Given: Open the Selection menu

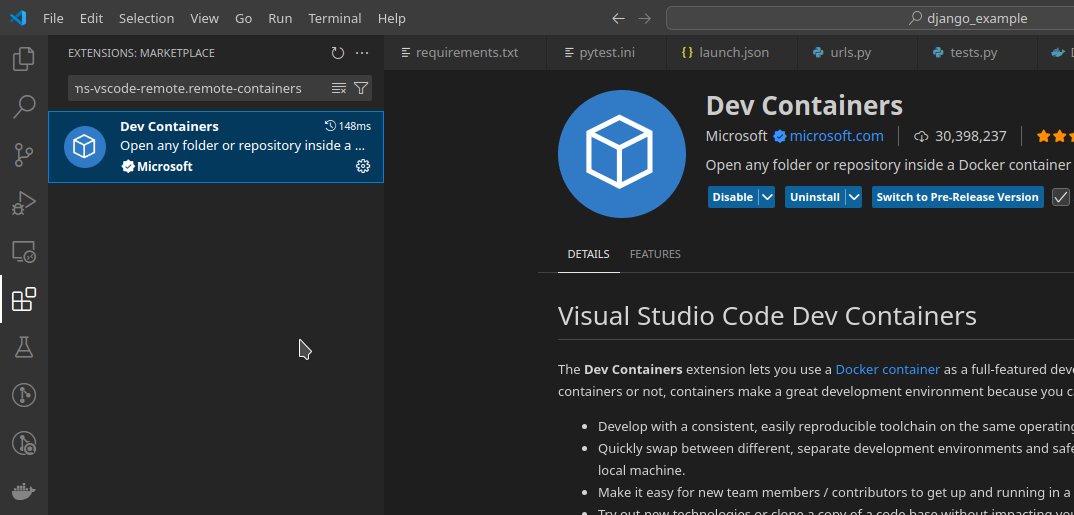Looking at the screenshot, I should (147, 18).
